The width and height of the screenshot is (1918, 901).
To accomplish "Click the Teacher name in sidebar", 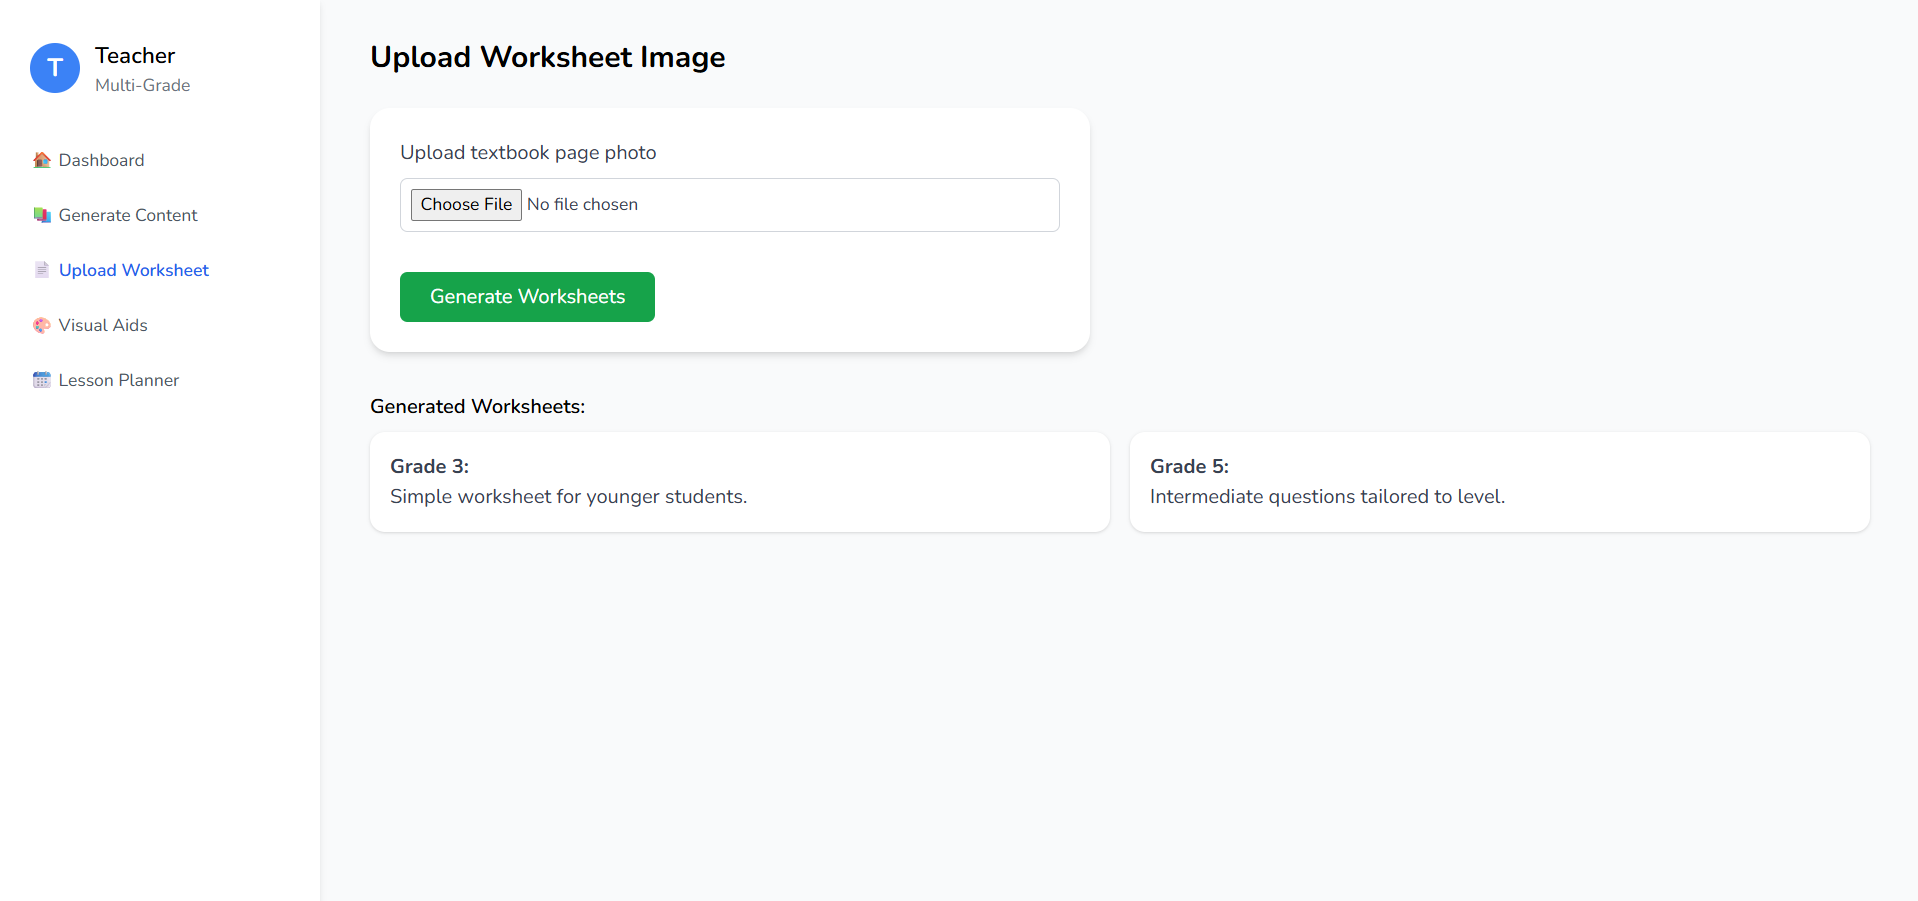I will [x=135, y=56].
